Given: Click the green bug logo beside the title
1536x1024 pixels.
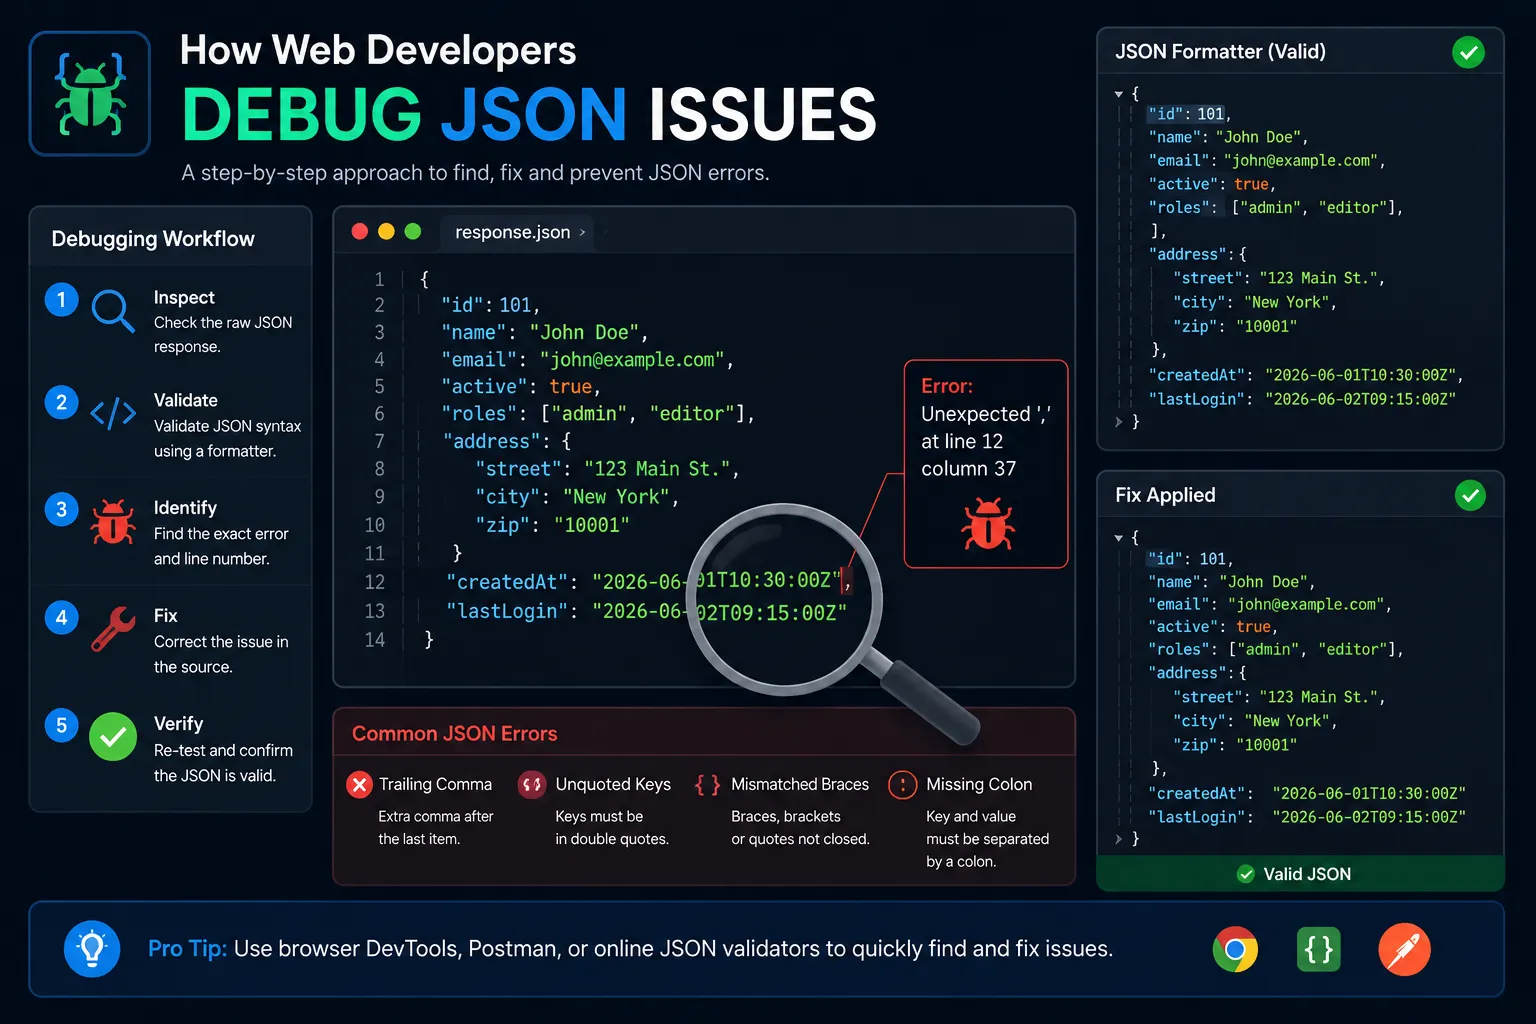Looking at the screenshot, I should 90,94.
